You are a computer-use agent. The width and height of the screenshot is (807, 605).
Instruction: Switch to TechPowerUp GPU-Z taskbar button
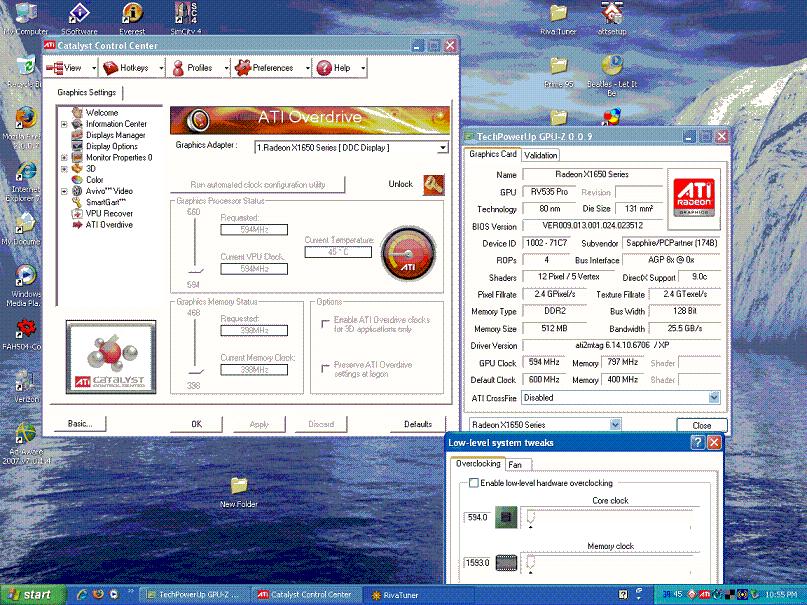click(x=194, y=595)
